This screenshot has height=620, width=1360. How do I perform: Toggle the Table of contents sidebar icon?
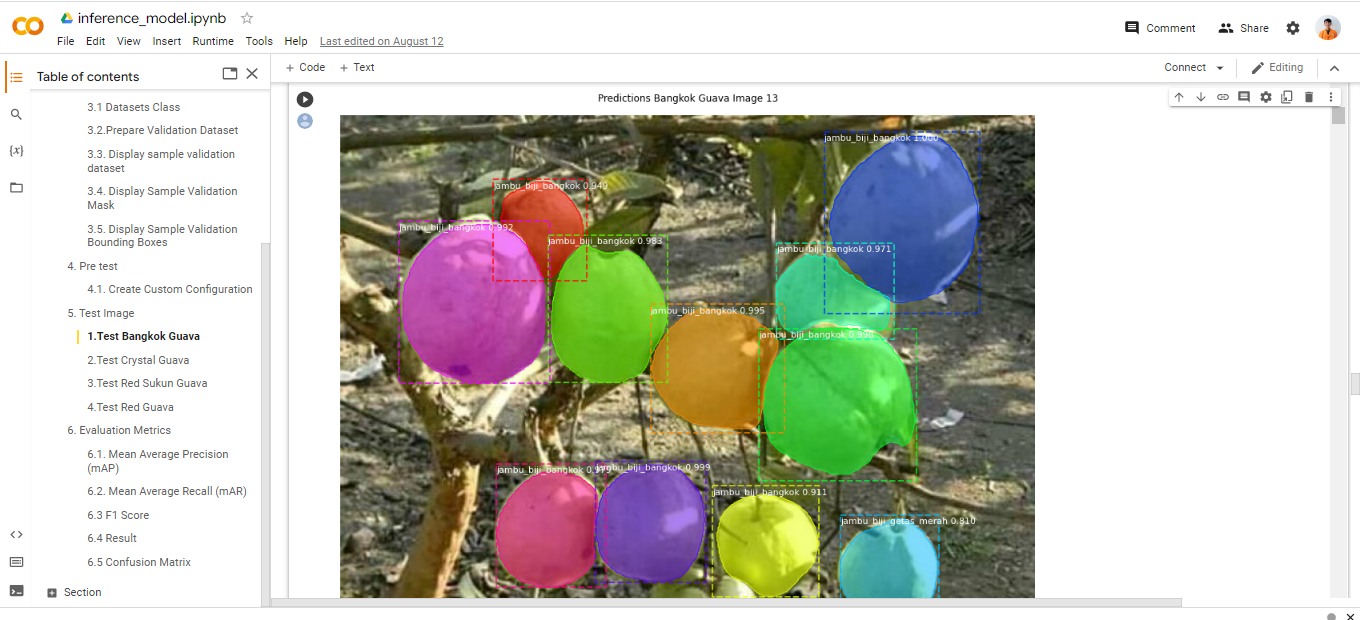pyautogui.click(x=16, y=77)
